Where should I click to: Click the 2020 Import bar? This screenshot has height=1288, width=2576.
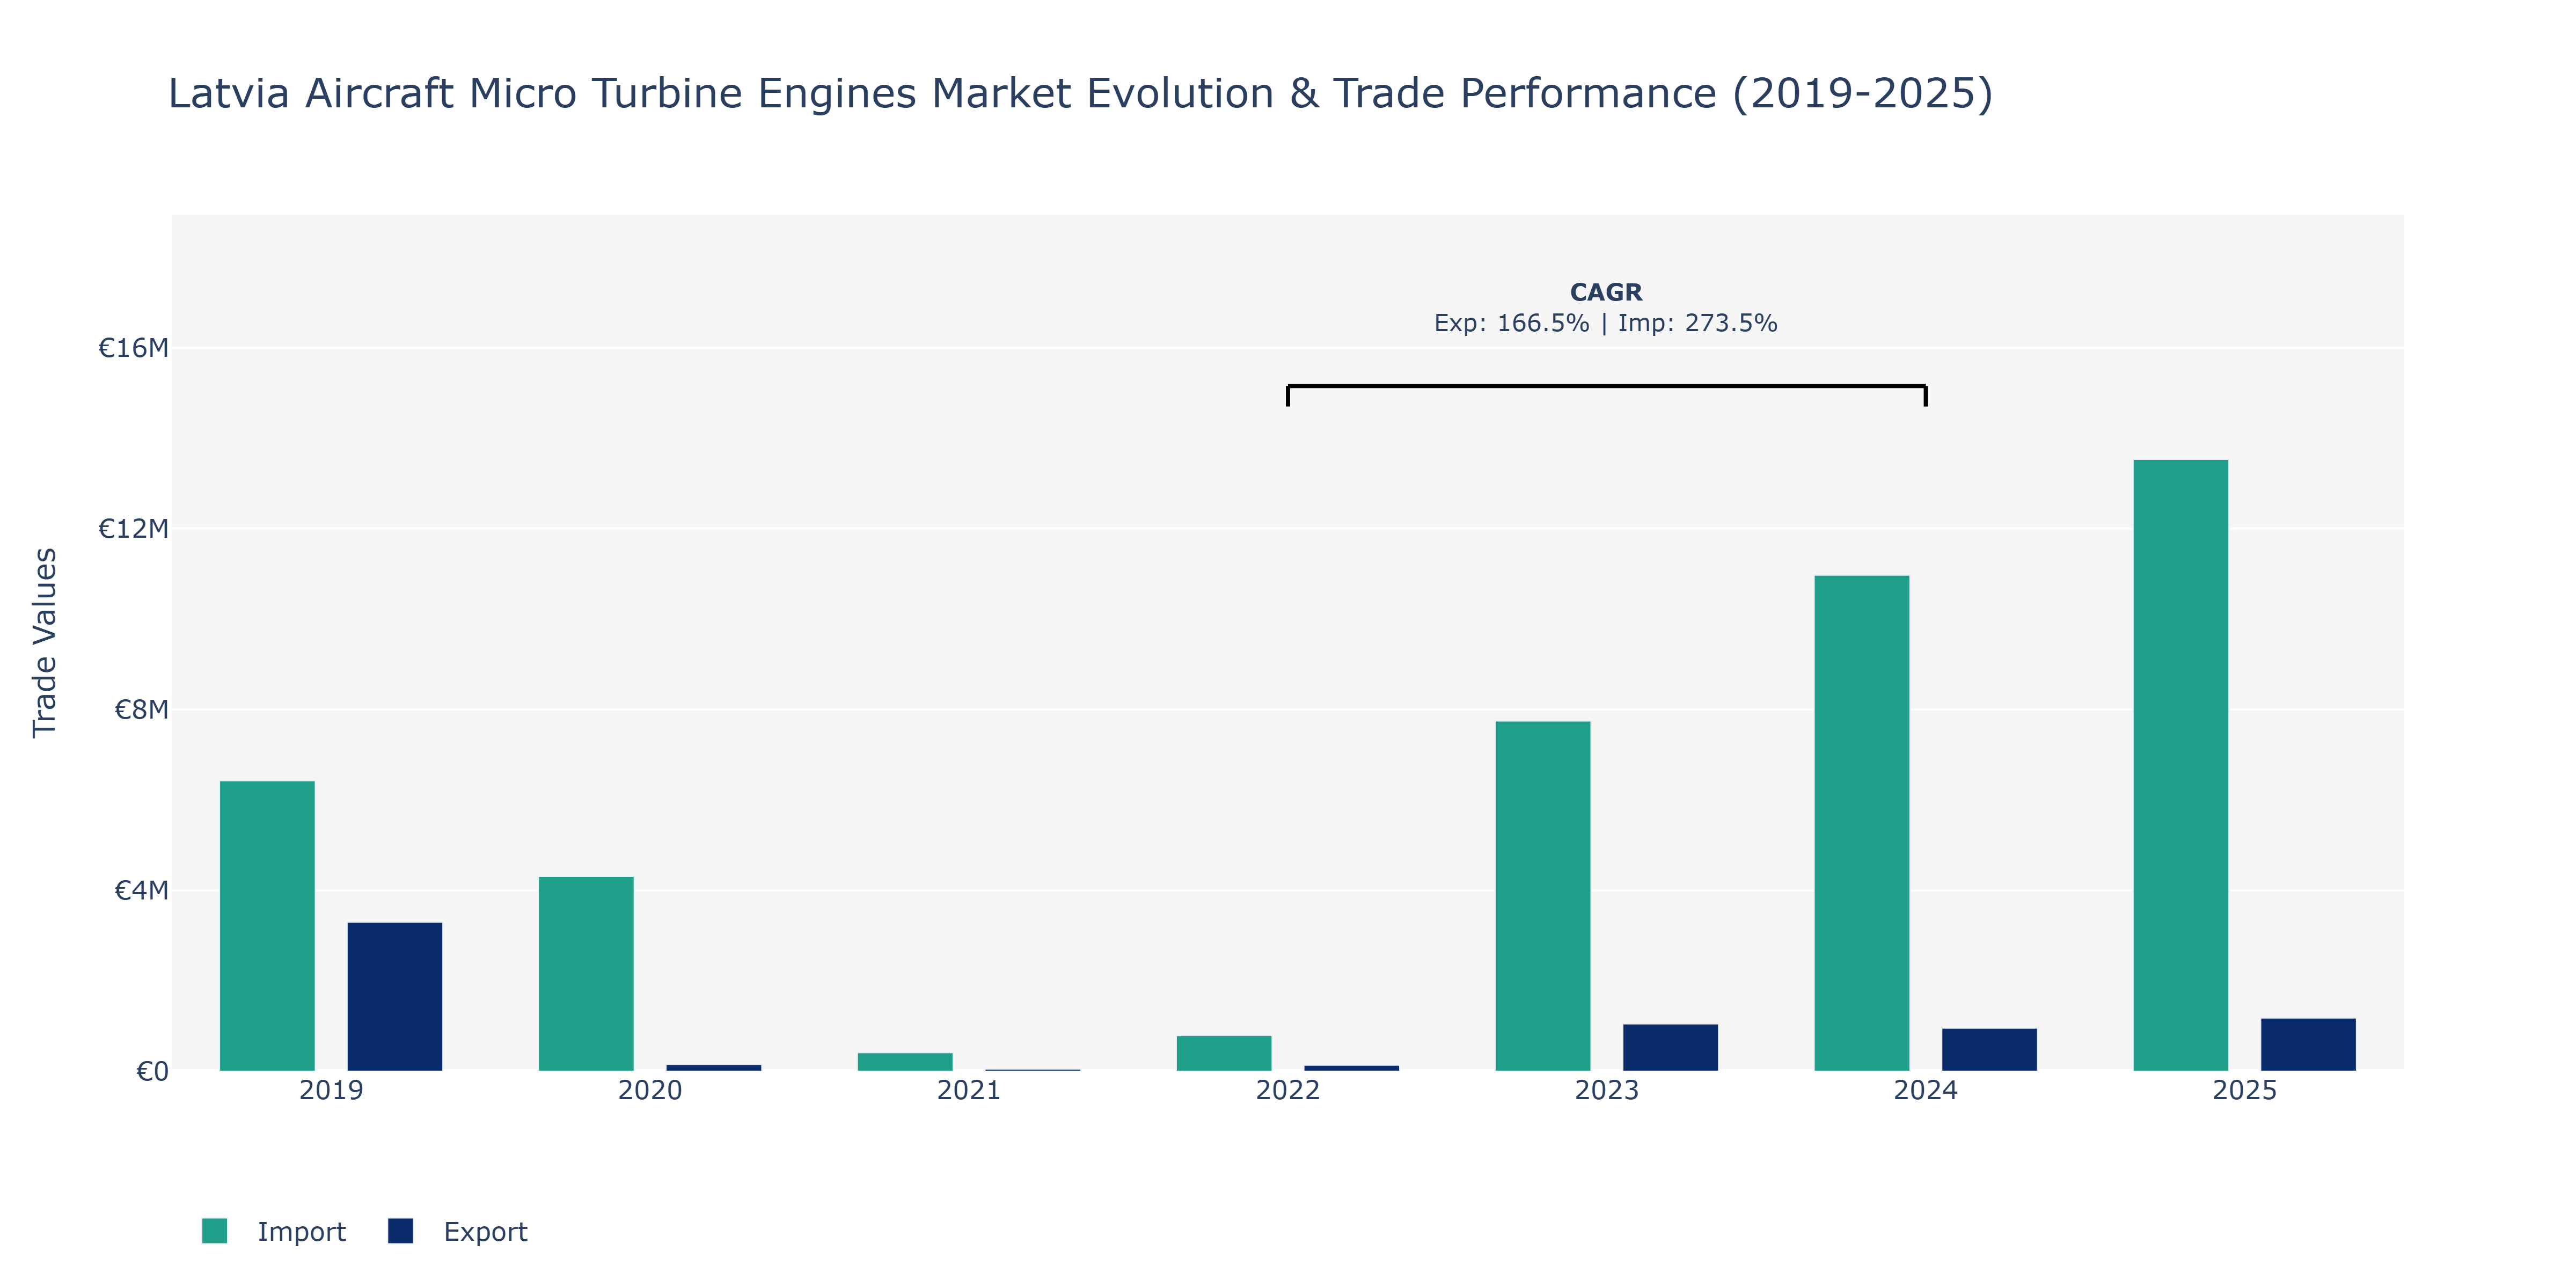pos(586,974)
